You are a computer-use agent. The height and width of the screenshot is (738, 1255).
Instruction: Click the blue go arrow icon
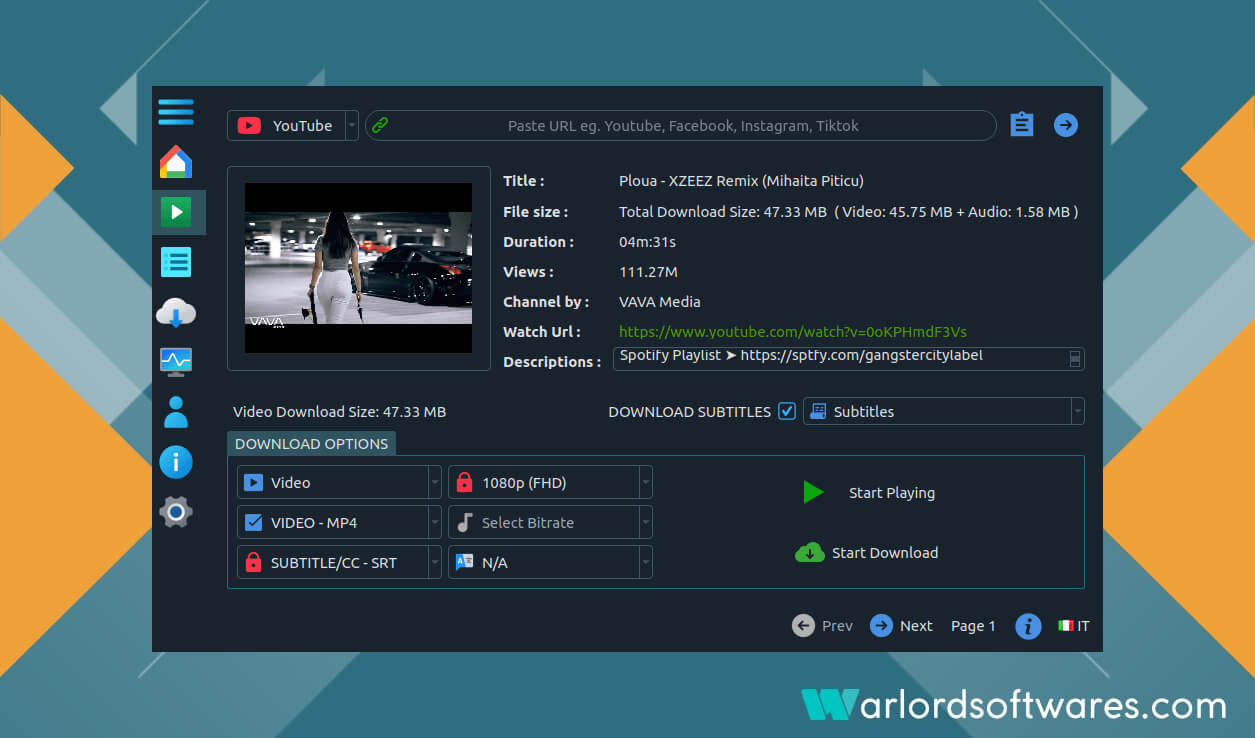pyautogui.click(x=1066, y=125)
